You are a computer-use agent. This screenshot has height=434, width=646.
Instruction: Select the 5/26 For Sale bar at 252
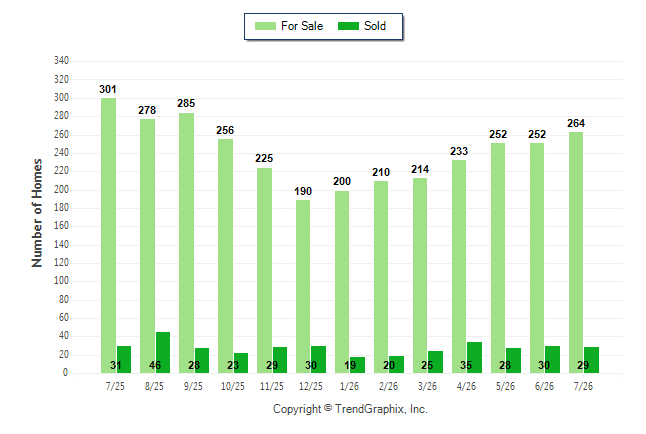(498, 258)
